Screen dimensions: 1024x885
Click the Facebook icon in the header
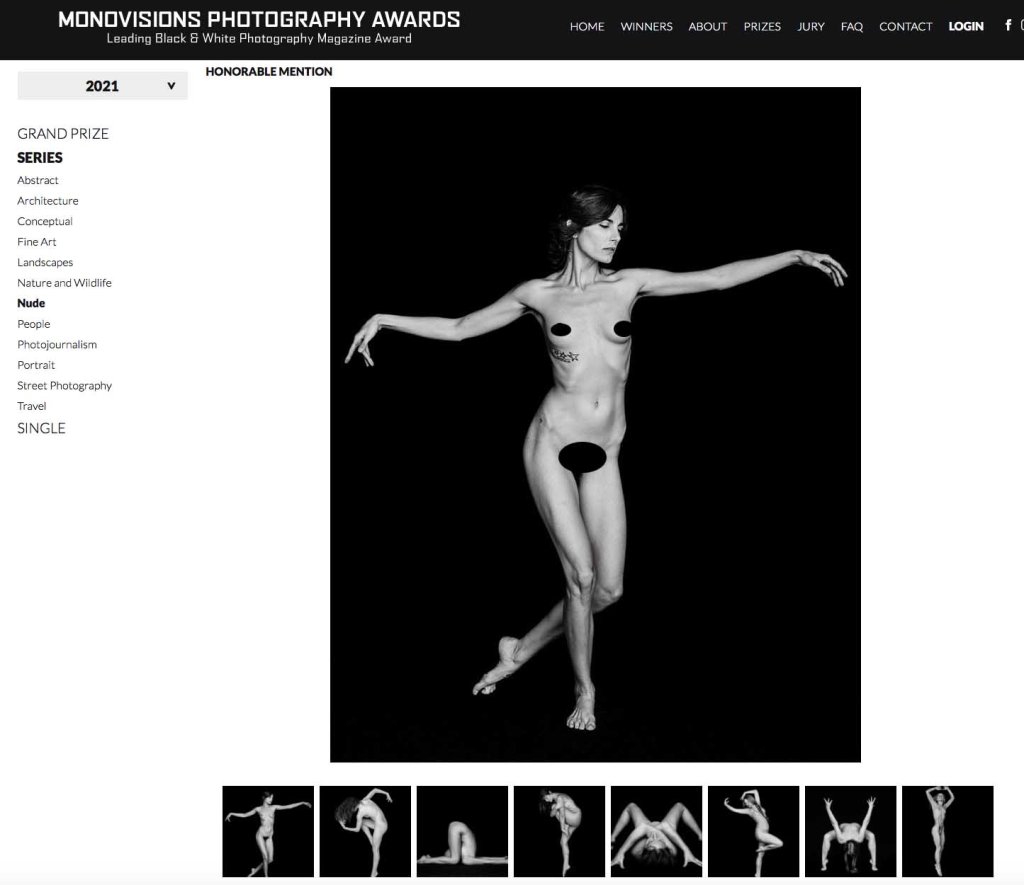click(1008, 26)
